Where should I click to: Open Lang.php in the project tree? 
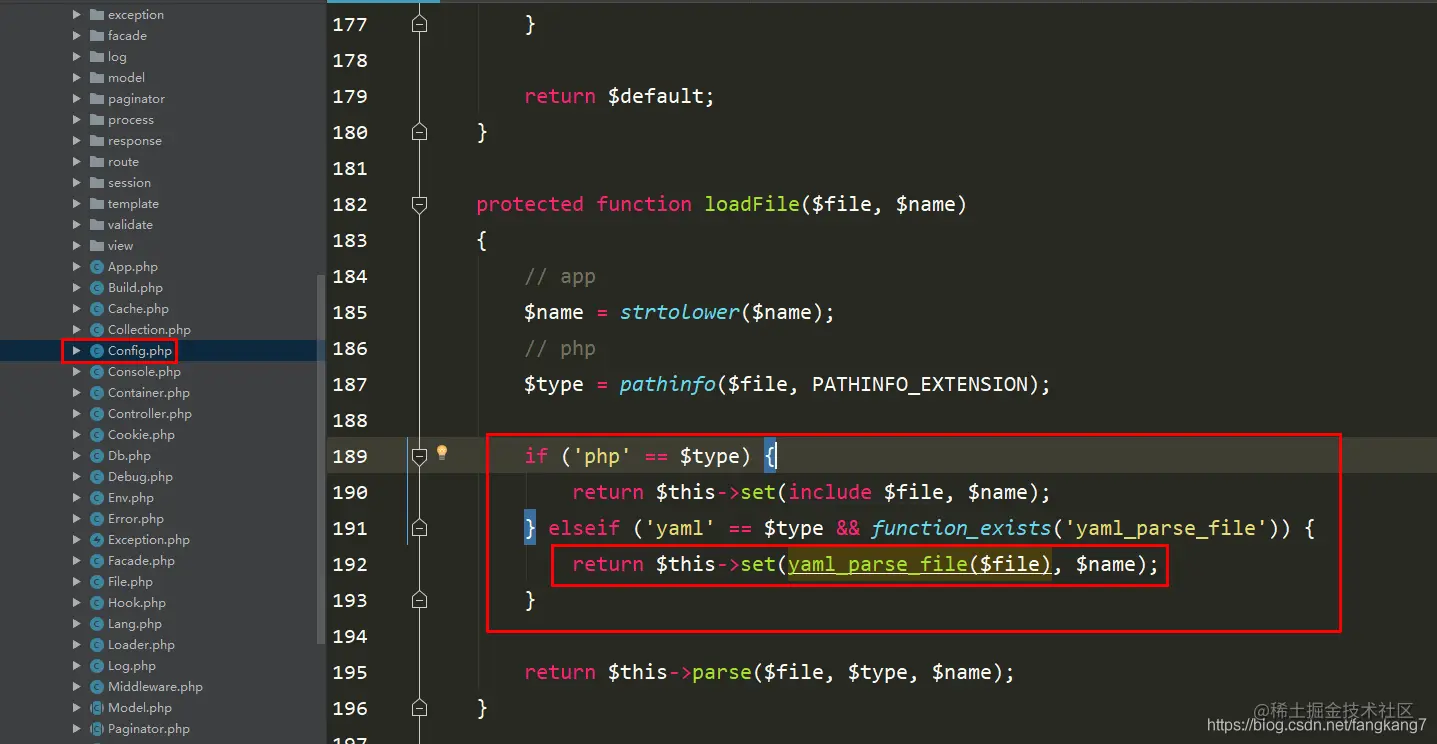(135, 624)
